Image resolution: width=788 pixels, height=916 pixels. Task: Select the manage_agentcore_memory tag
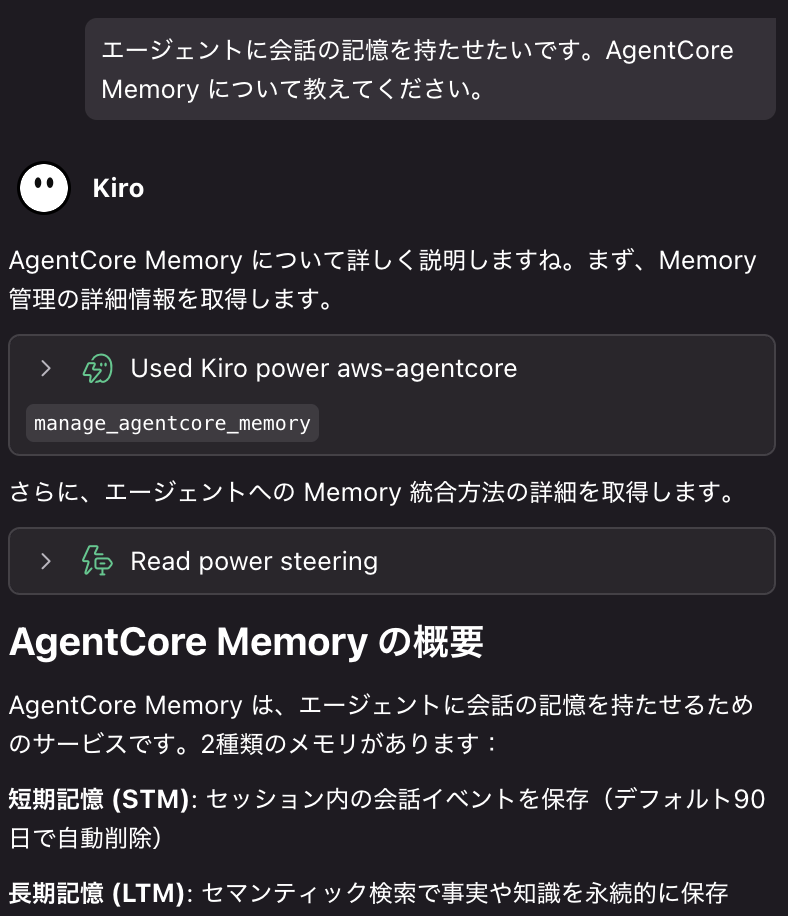[x=171, y=422]
